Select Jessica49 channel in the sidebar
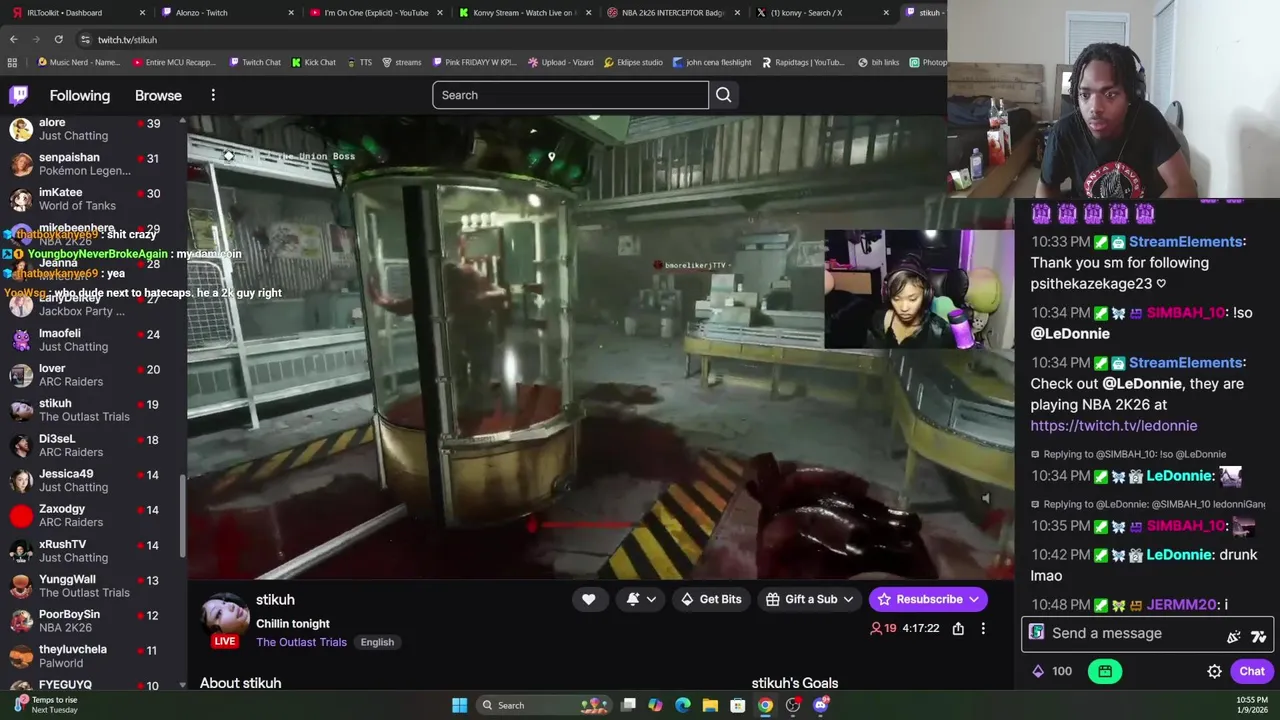 coord(91,480)
